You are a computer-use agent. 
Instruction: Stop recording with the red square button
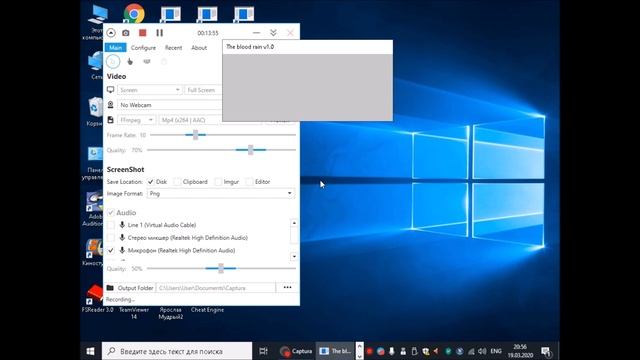pyautogui.click(x=142, y=33)
